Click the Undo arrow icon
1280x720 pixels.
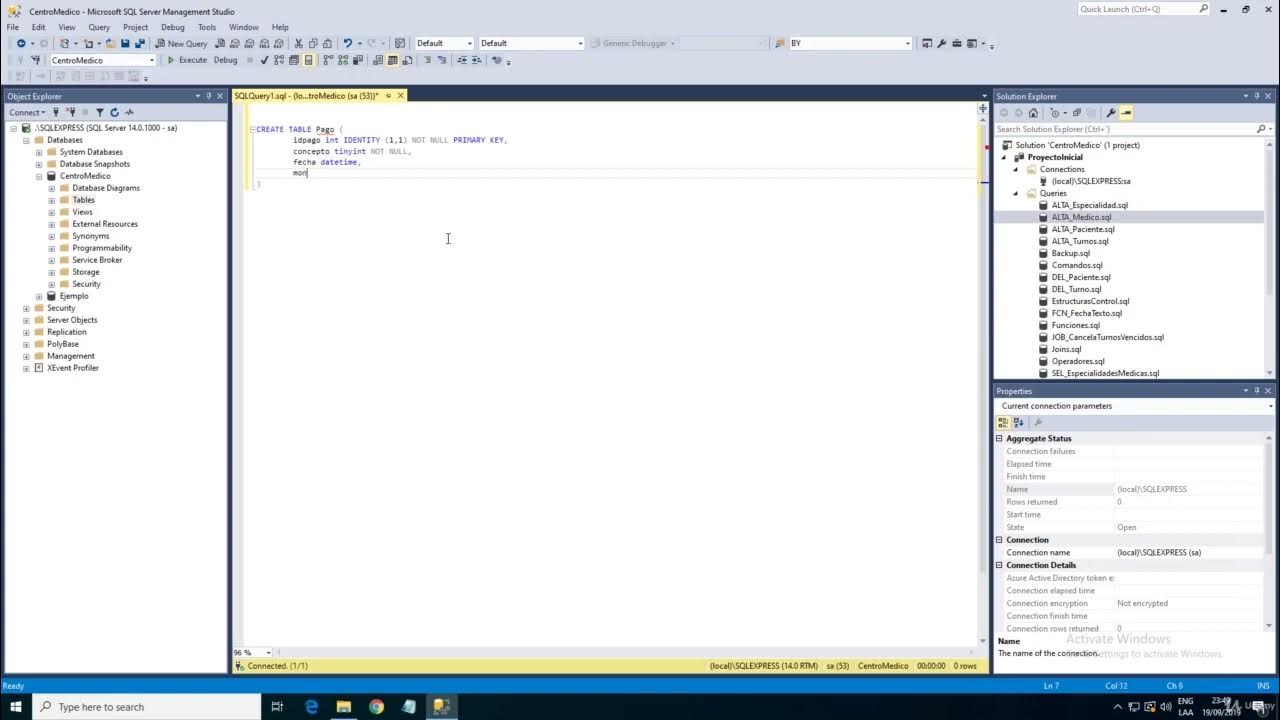[347, 44]
